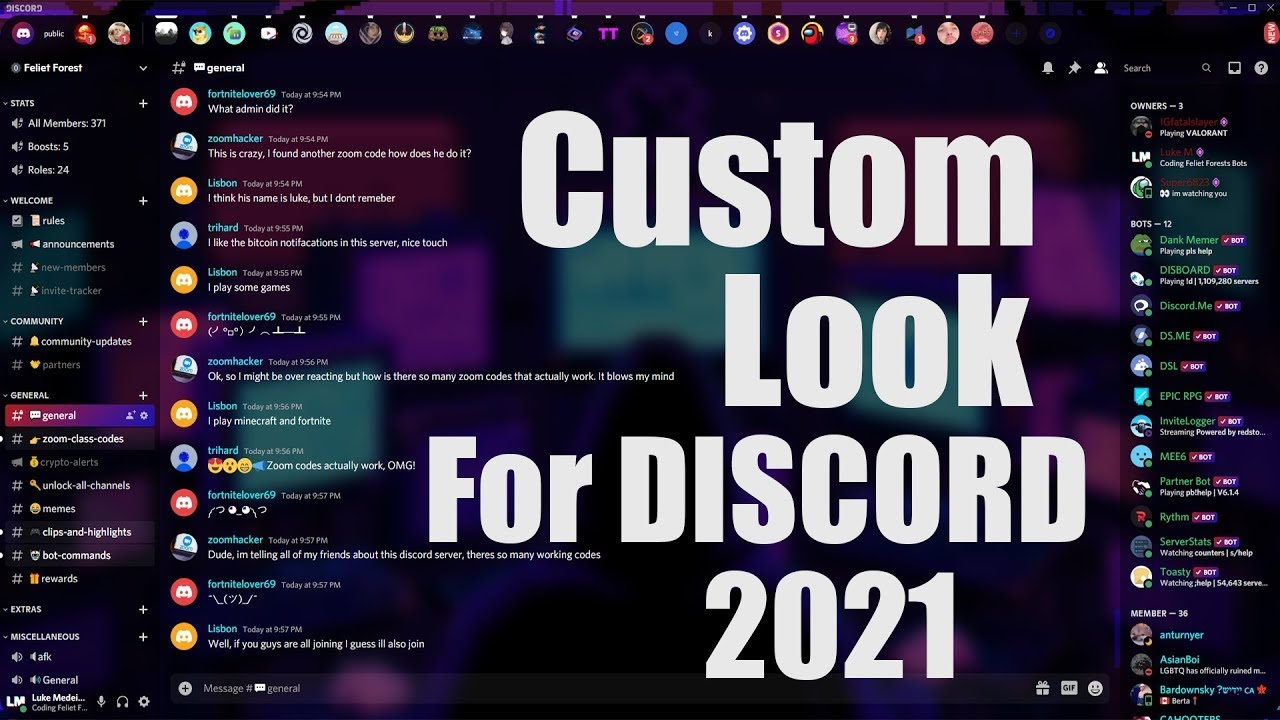Edit general channel settings gear

point(144,415)
